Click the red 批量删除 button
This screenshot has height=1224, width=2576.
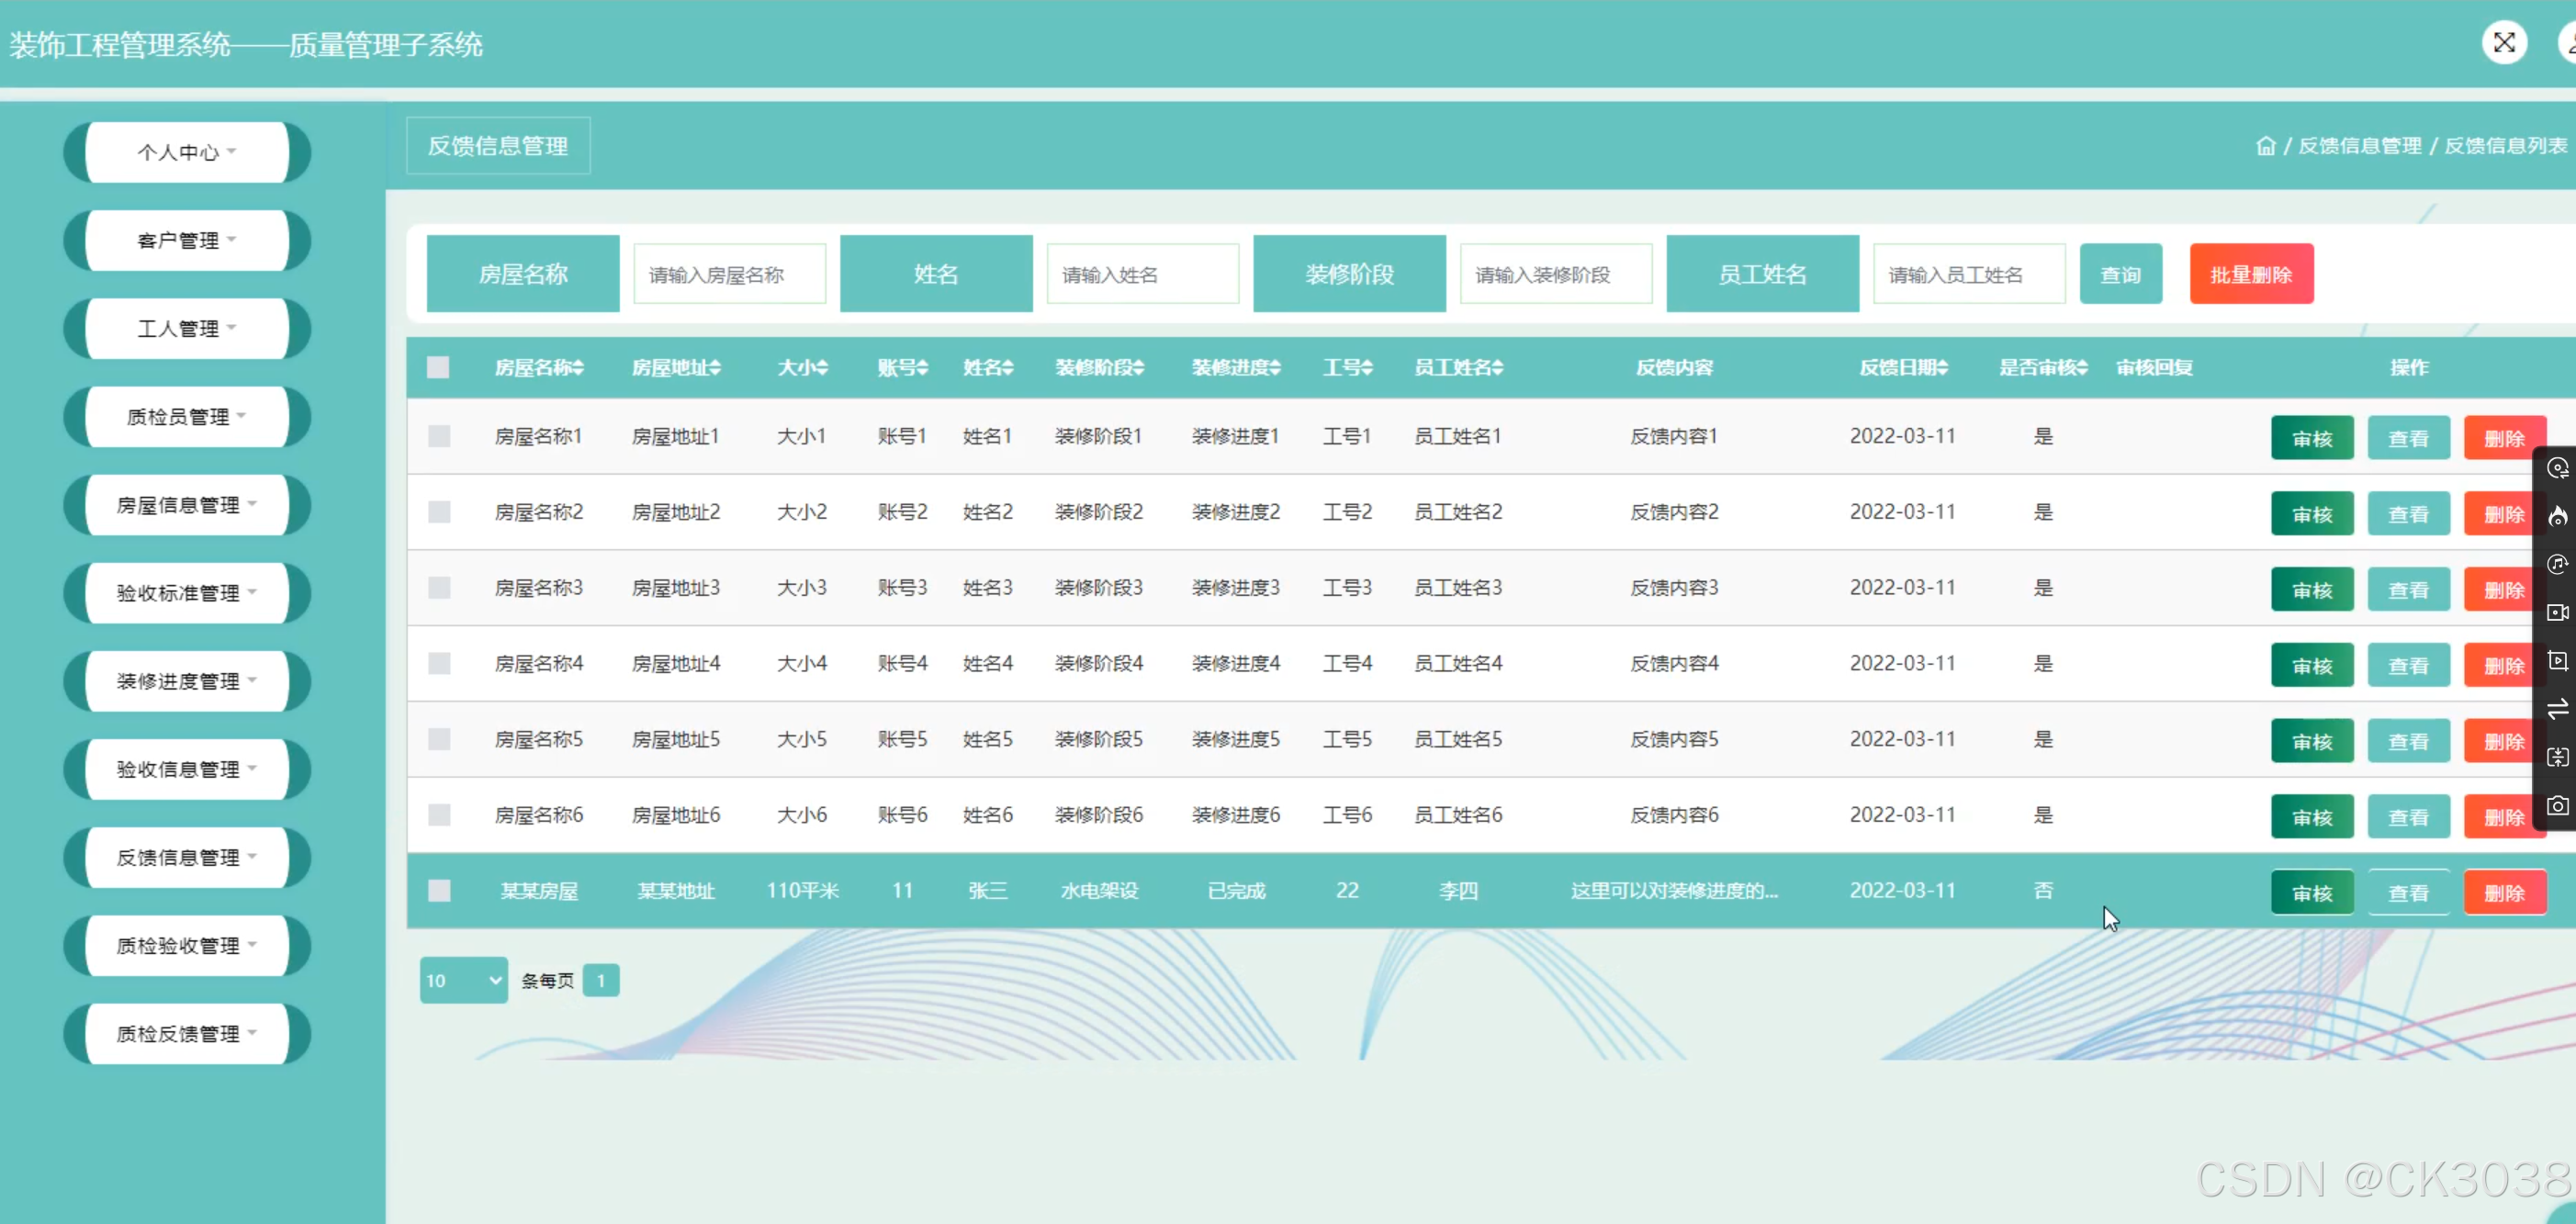coord(2250,274)
